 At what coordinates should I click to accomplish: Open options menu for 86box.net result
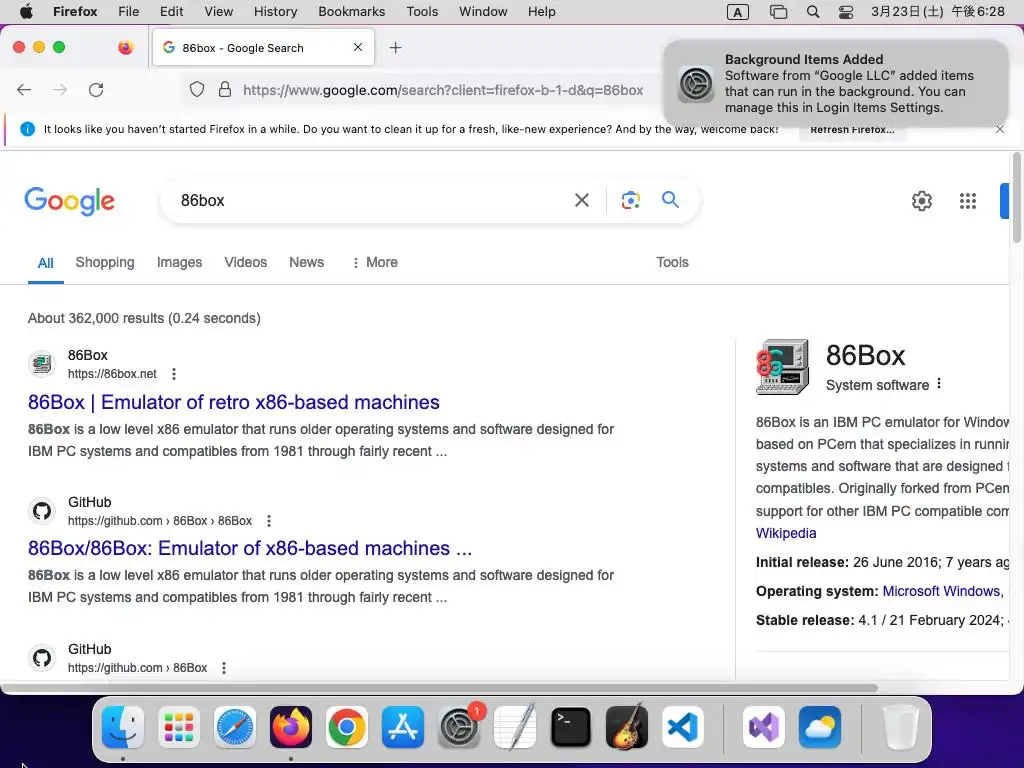point(174,374)
